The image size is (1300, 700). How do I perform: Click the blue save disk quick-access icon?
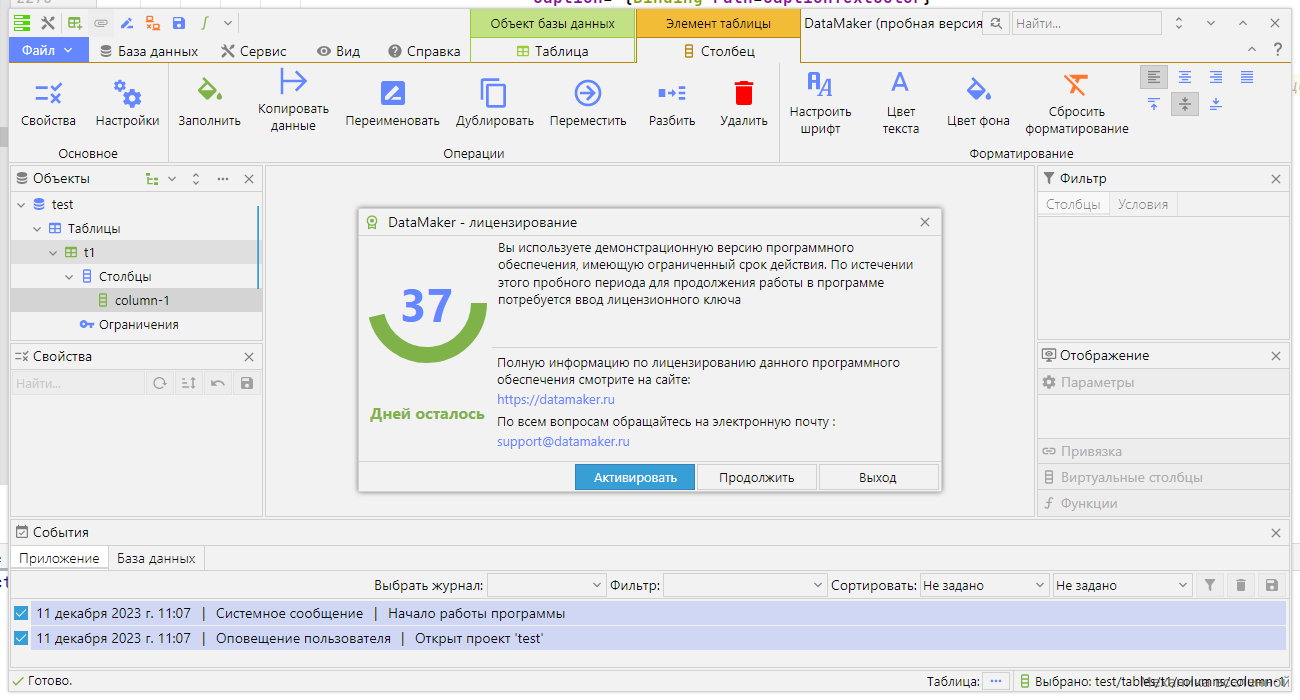coord(179,22)
